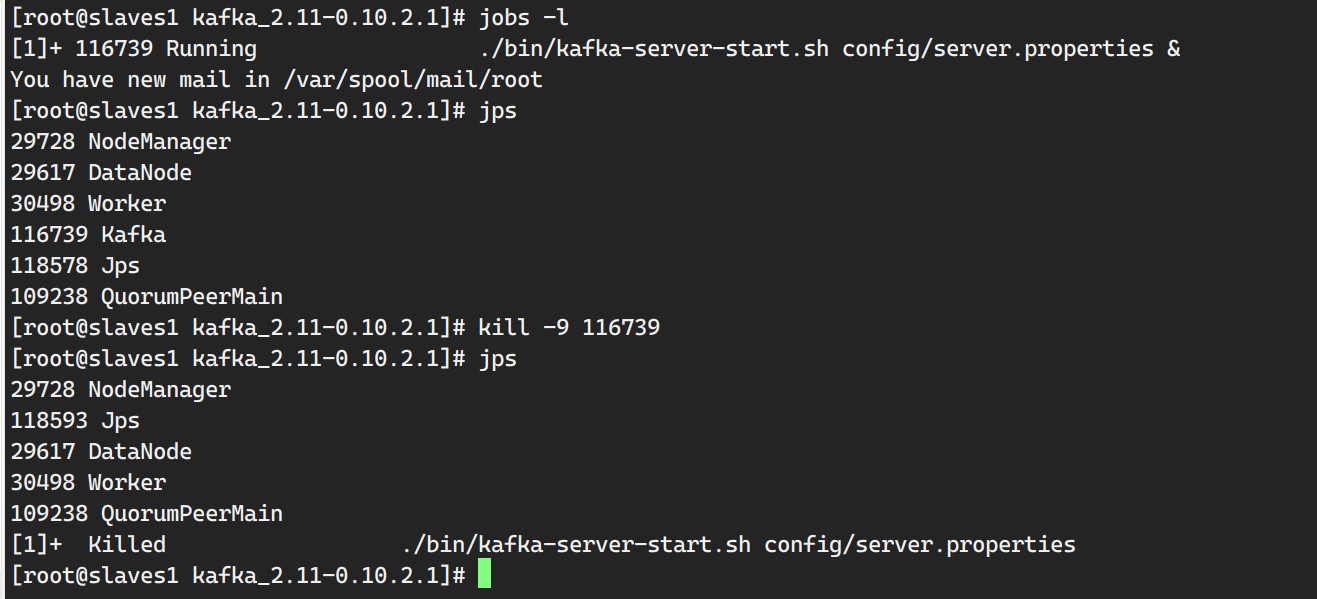Click the 'kill -9 116739' command

tap(569, 327)
